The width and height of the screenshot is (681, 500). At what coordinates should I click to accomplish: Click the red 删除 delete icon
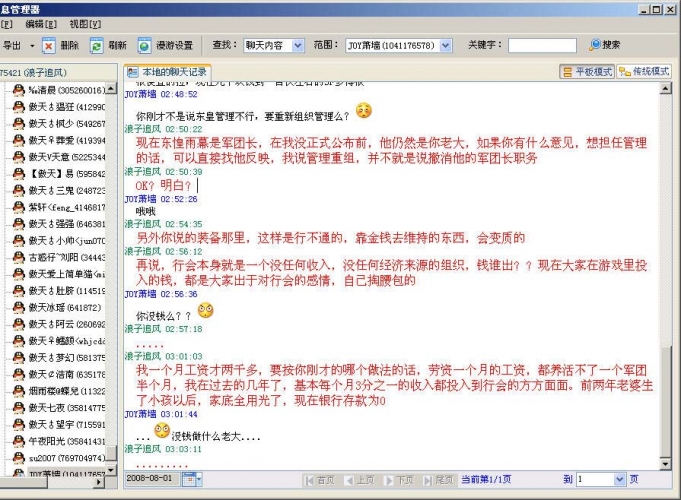[49, 46]
